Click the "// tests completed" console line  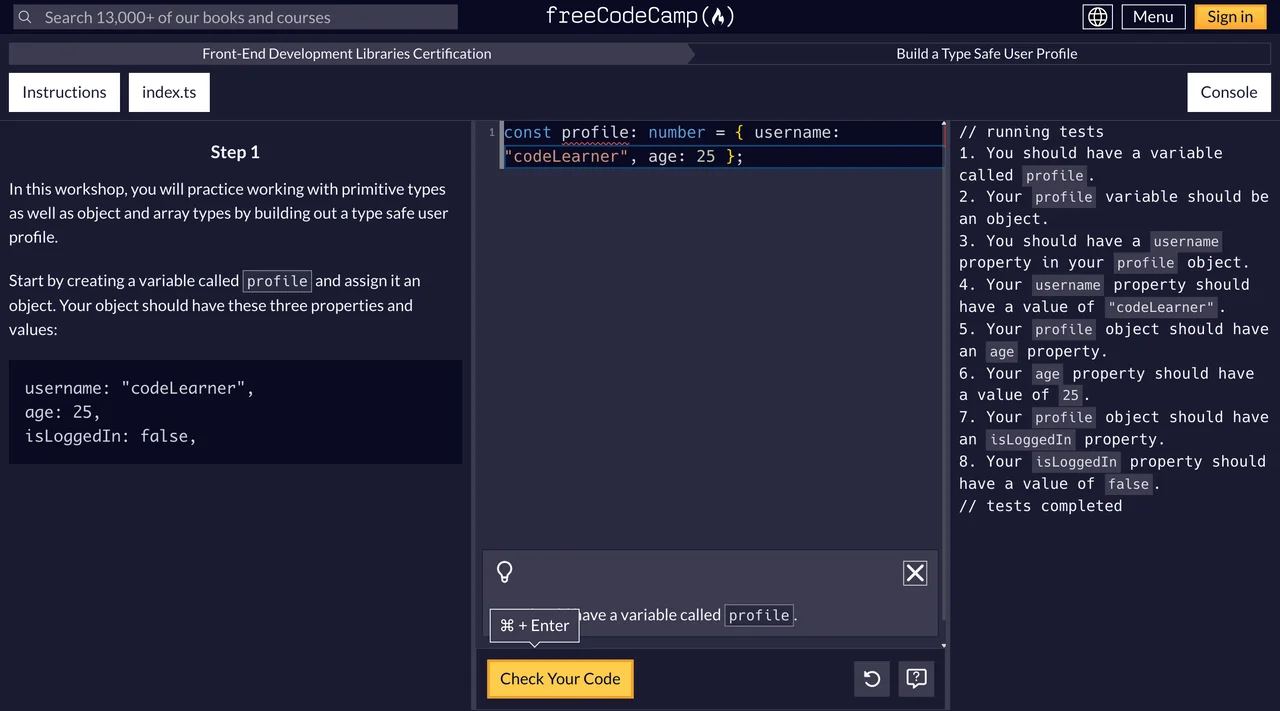click(x=1040, y=506)
